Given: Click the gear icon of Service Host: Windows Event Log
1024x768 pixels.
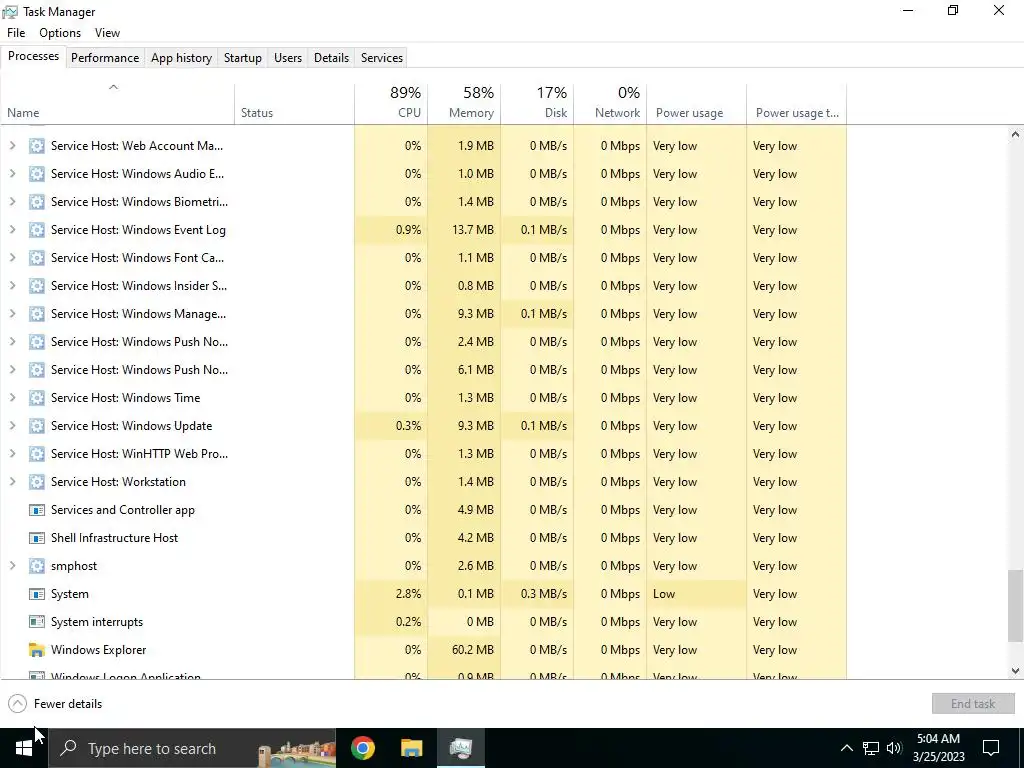Looking at the screenshot, I should click(x=37, y=230).
